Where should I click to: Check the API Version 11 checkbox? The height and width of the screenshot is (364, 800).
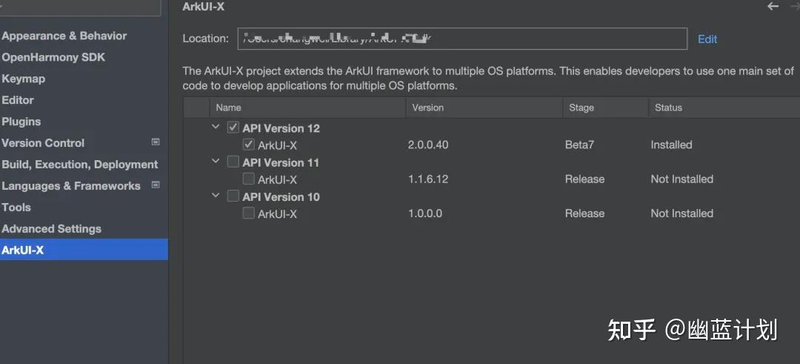[x=233, y=162]
